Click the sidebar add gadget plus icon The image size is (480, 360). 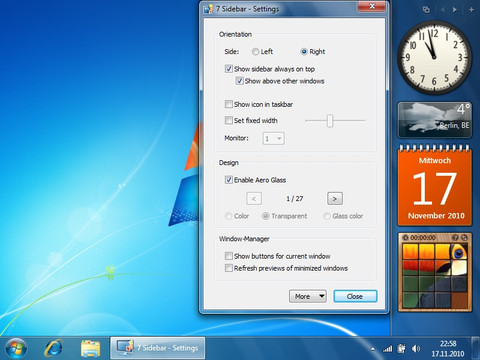point(471,10)
